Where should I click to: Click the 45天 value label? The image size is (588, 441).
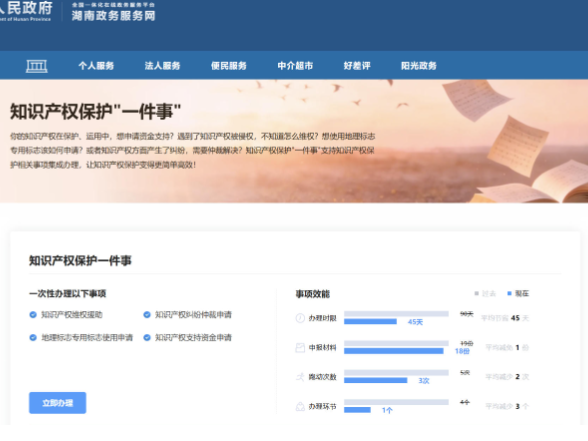pyautogui.click(x=415, y=322)
